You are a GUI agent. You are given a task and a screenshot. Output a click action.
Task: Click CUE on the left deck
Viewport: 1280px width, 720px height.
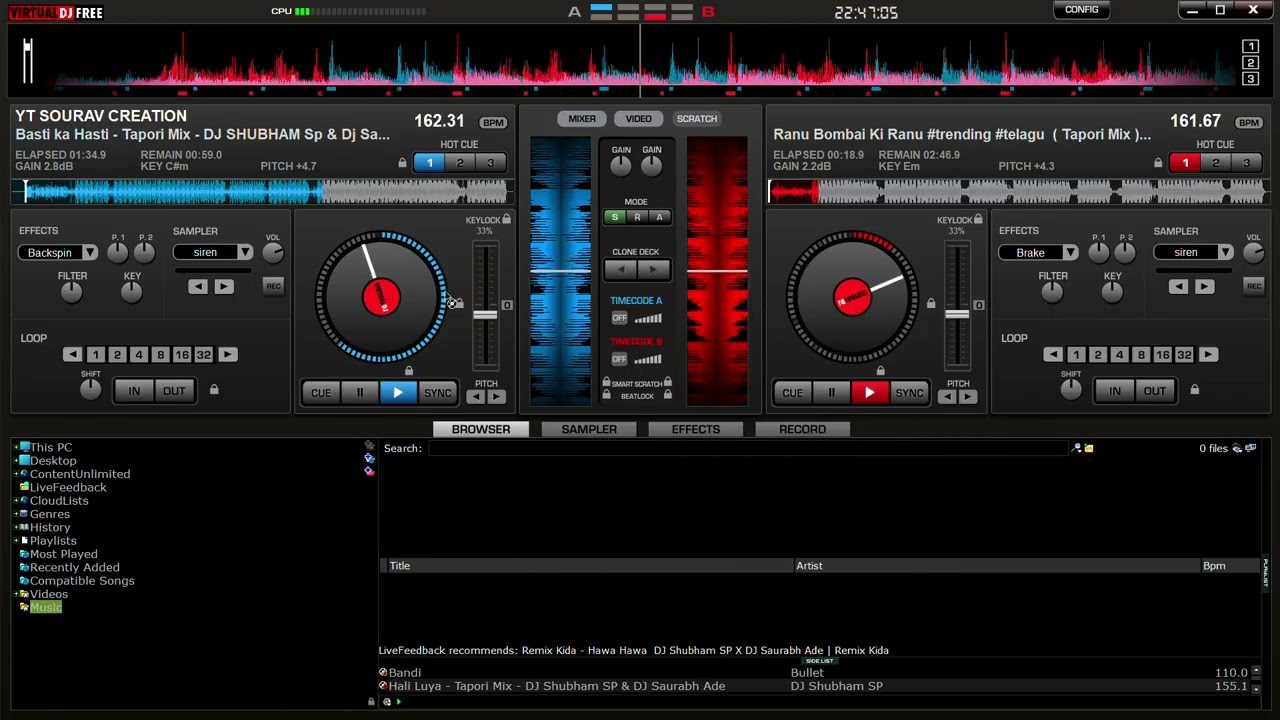(x=321, y=393)
